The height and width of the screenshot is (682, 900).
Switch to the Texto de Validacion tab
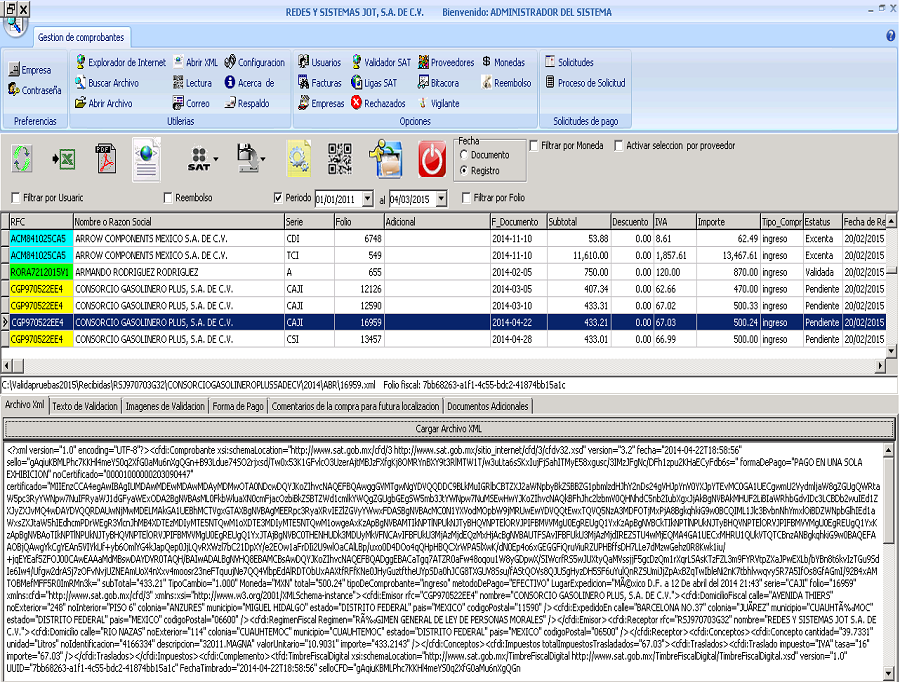(x=85, y=407)
